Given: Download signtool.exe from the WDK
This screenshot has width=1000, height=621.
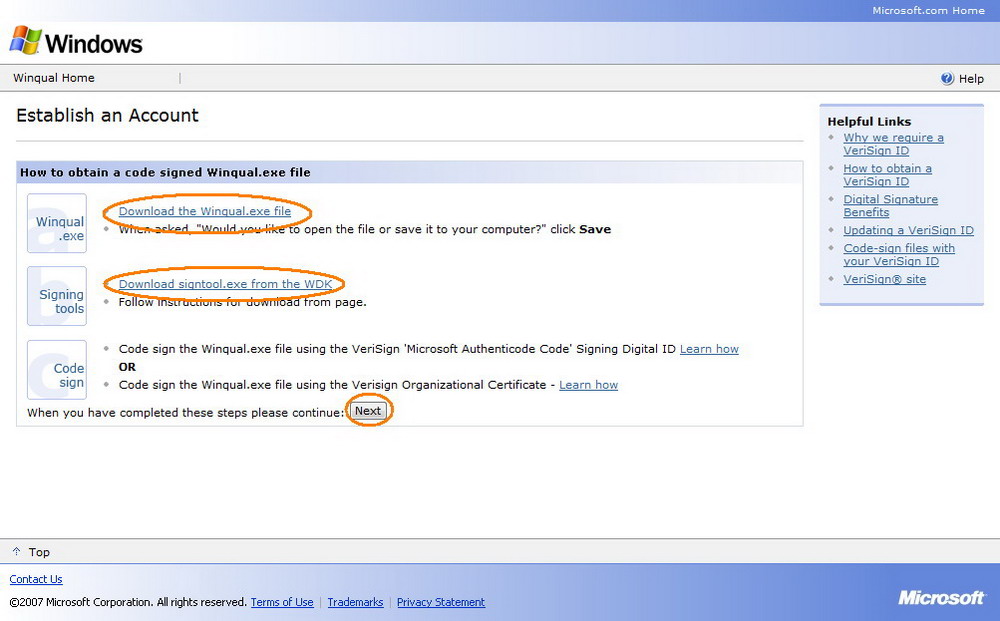Looking at the screenshot, I should point(225,284).
